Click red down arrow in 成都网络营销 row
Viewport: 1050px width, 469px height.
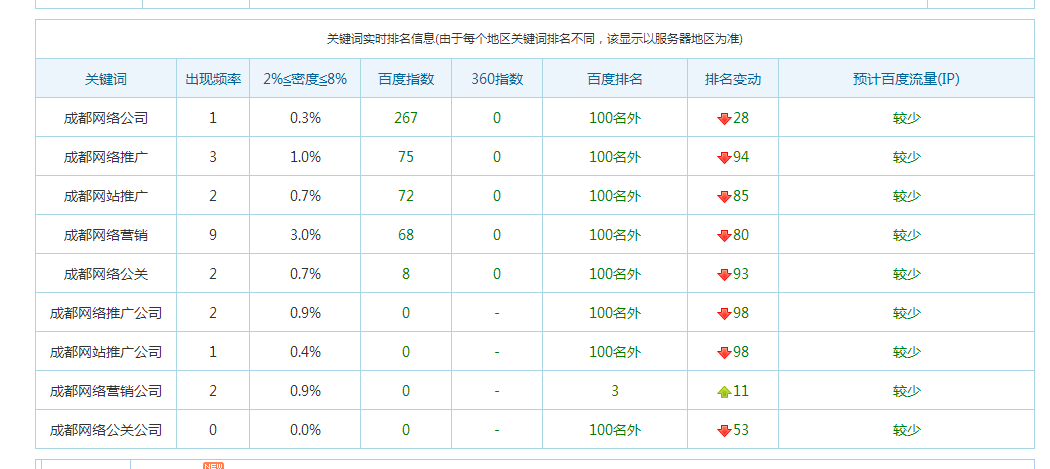[x=724, y=235]
